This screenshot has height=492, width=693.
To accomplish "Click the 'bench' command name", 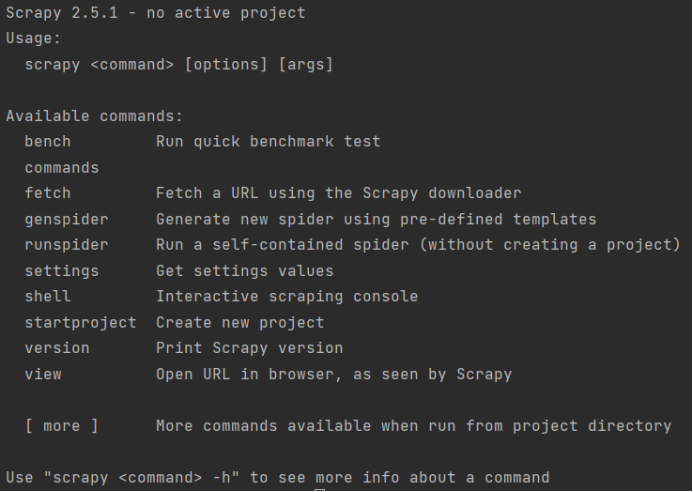I will tap(48, 142).
